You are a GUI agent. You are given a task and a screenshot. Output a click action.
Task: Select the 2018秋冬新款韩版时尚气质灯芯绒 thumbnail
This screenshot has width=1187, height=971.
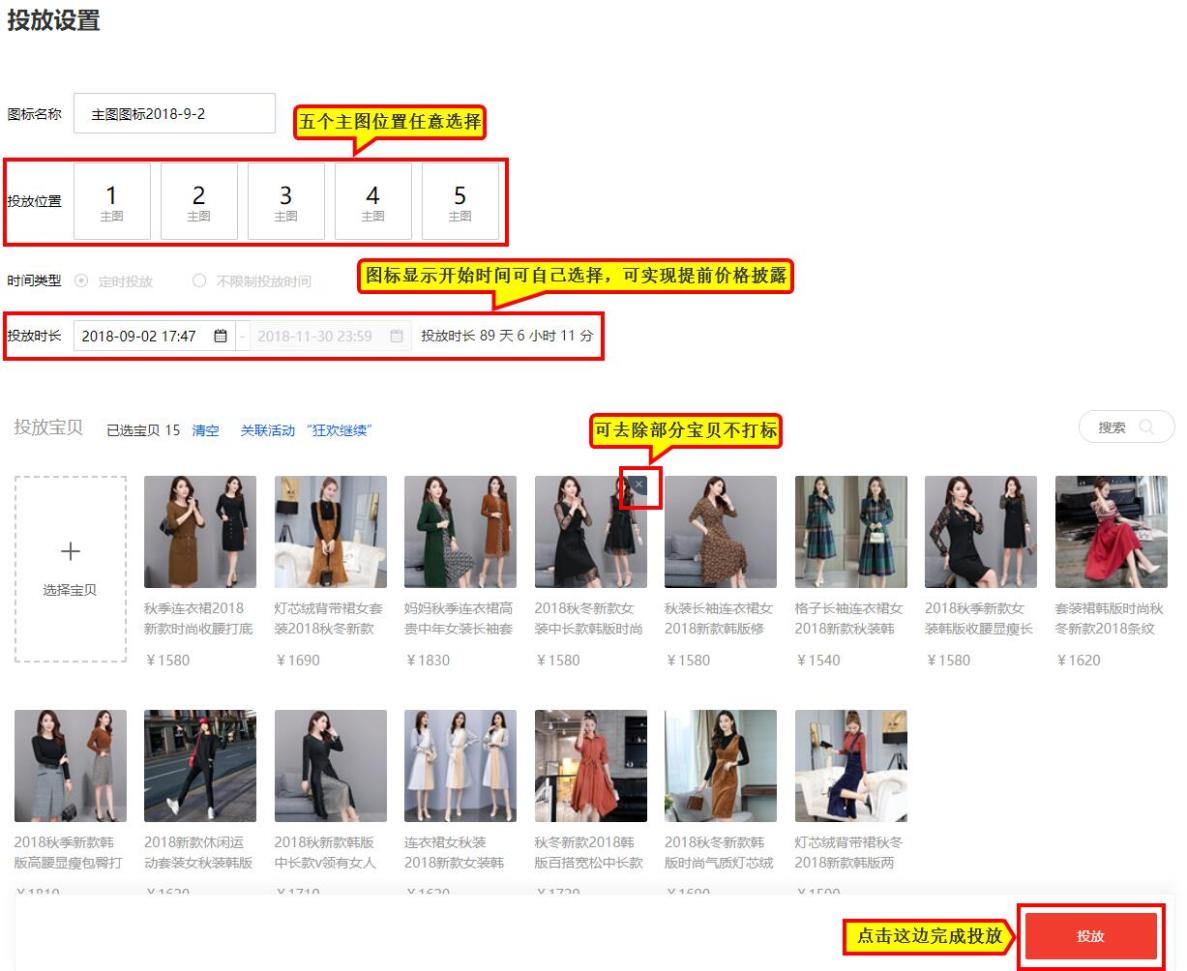tap(721, 766)
